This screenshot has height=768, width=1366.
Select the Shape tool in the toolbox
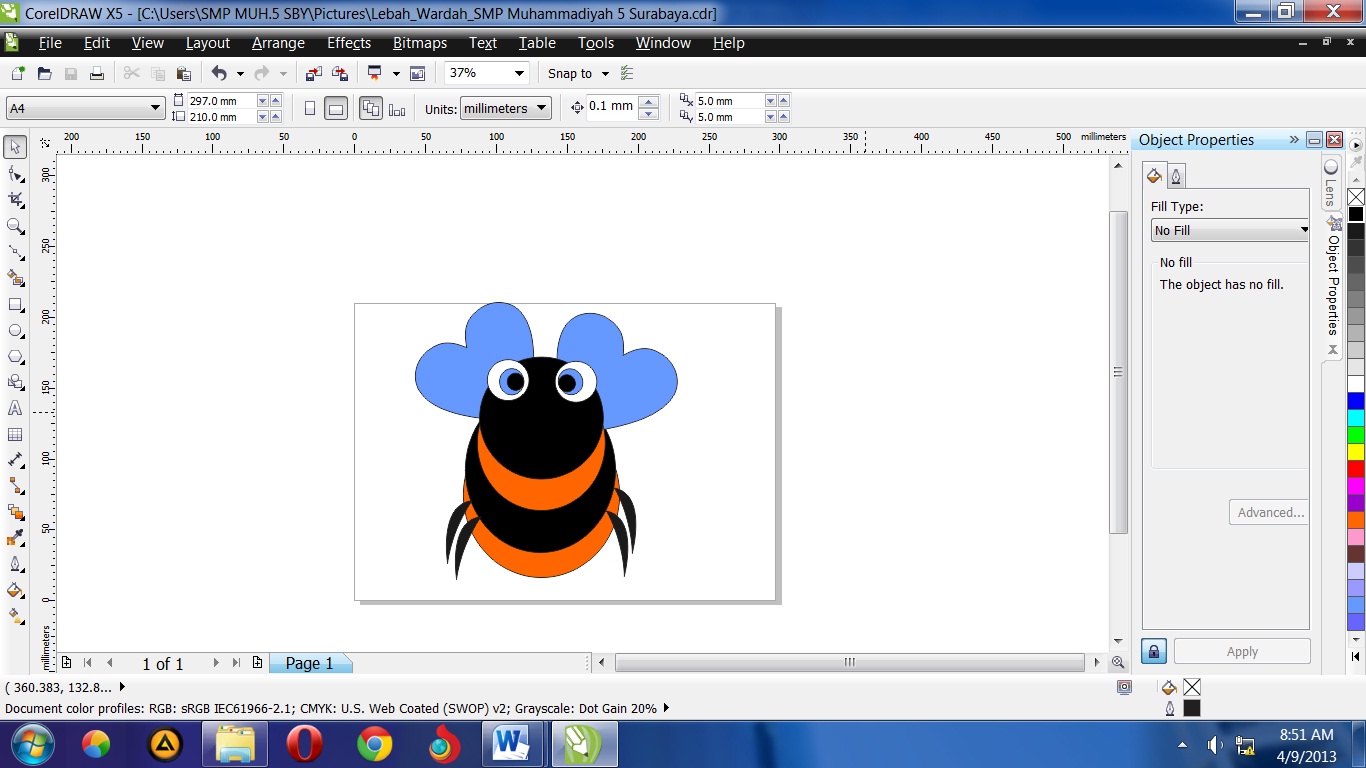tap(15, 174)
